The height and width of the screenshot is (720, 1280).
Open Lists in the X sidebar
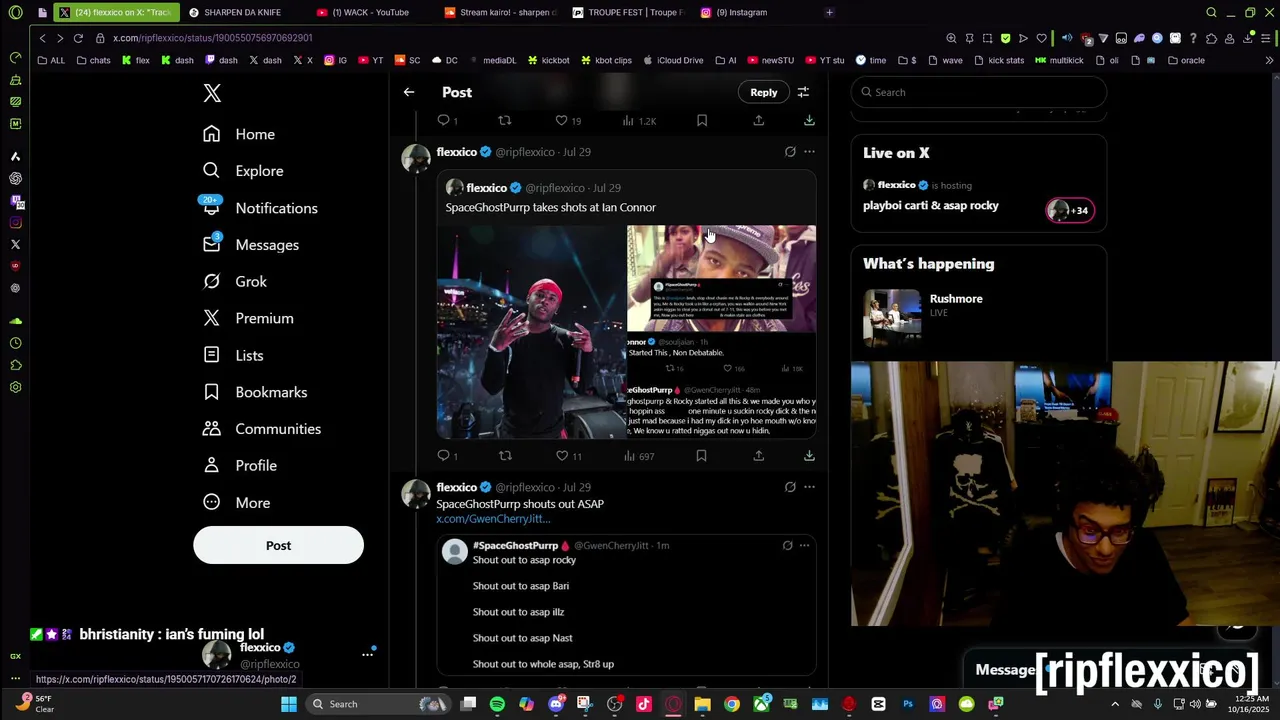point(233,355)
